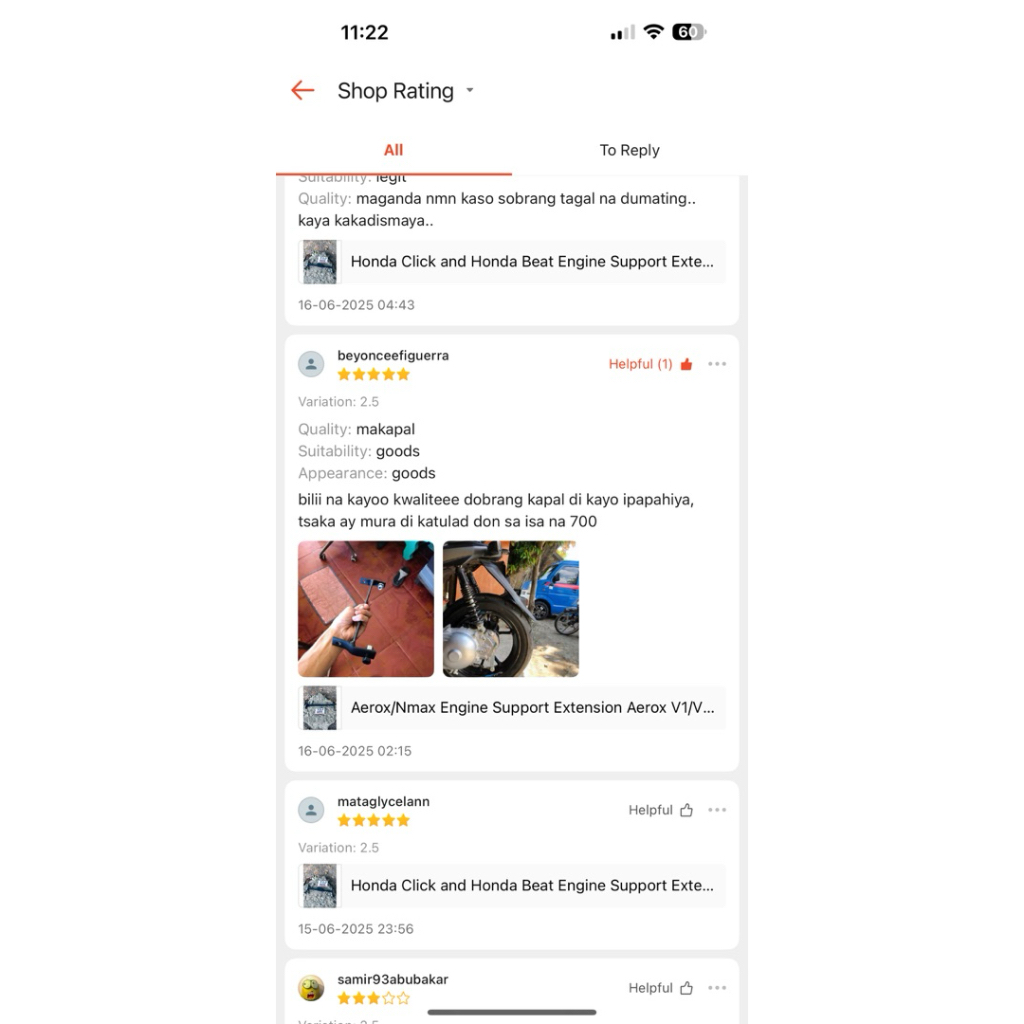Select the All tab

click(x=393, y=150)
